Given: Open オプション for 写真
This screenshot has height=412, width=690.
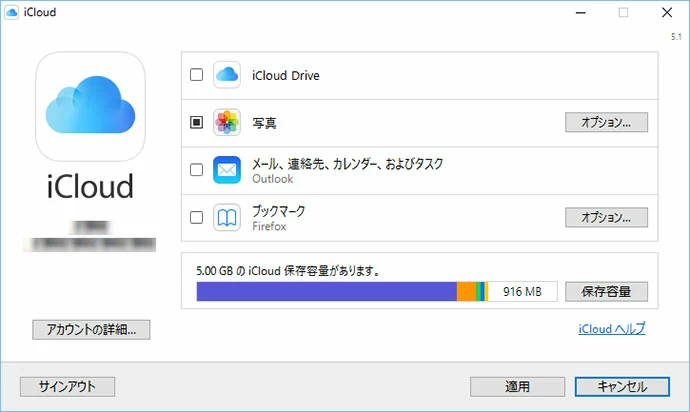Looking at the screenshot, I should [x=606, y=123].
